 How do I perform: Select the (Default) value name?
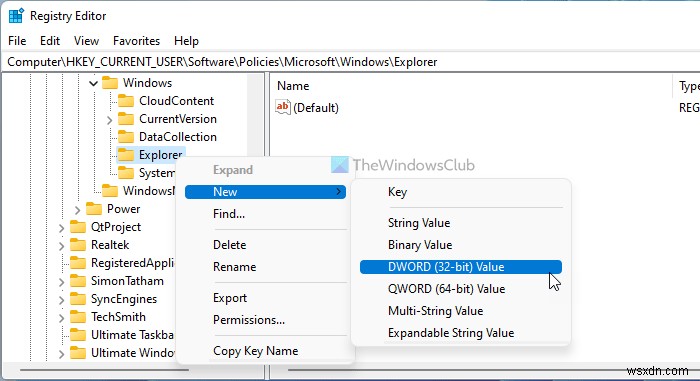316,108
